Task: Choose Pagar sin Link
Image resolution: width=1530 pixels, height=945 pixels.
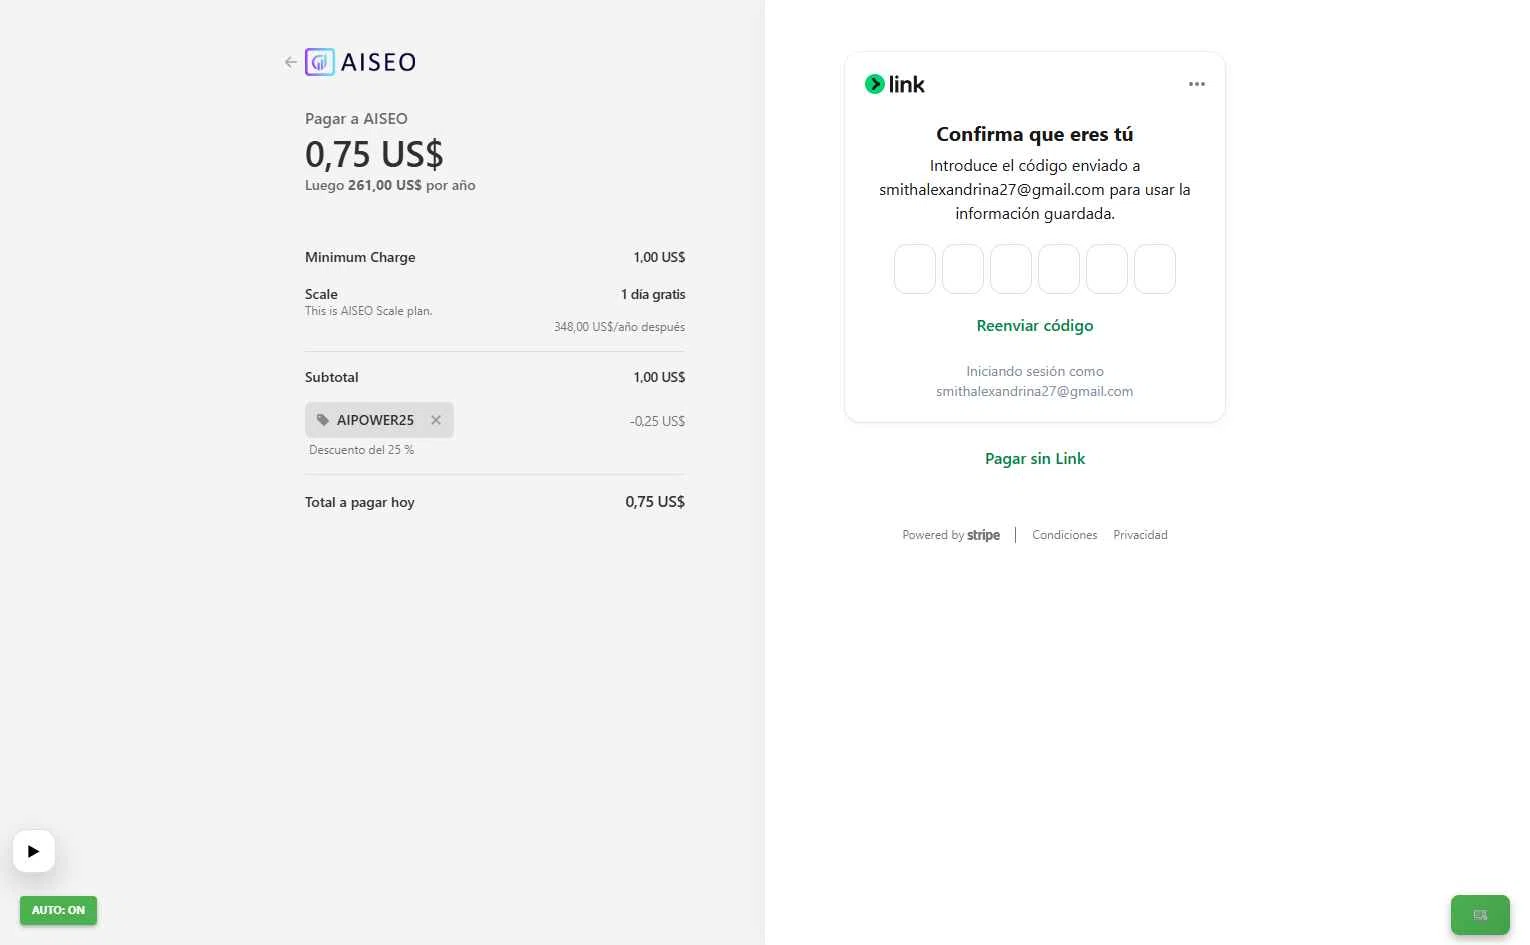Action: 1035,458
